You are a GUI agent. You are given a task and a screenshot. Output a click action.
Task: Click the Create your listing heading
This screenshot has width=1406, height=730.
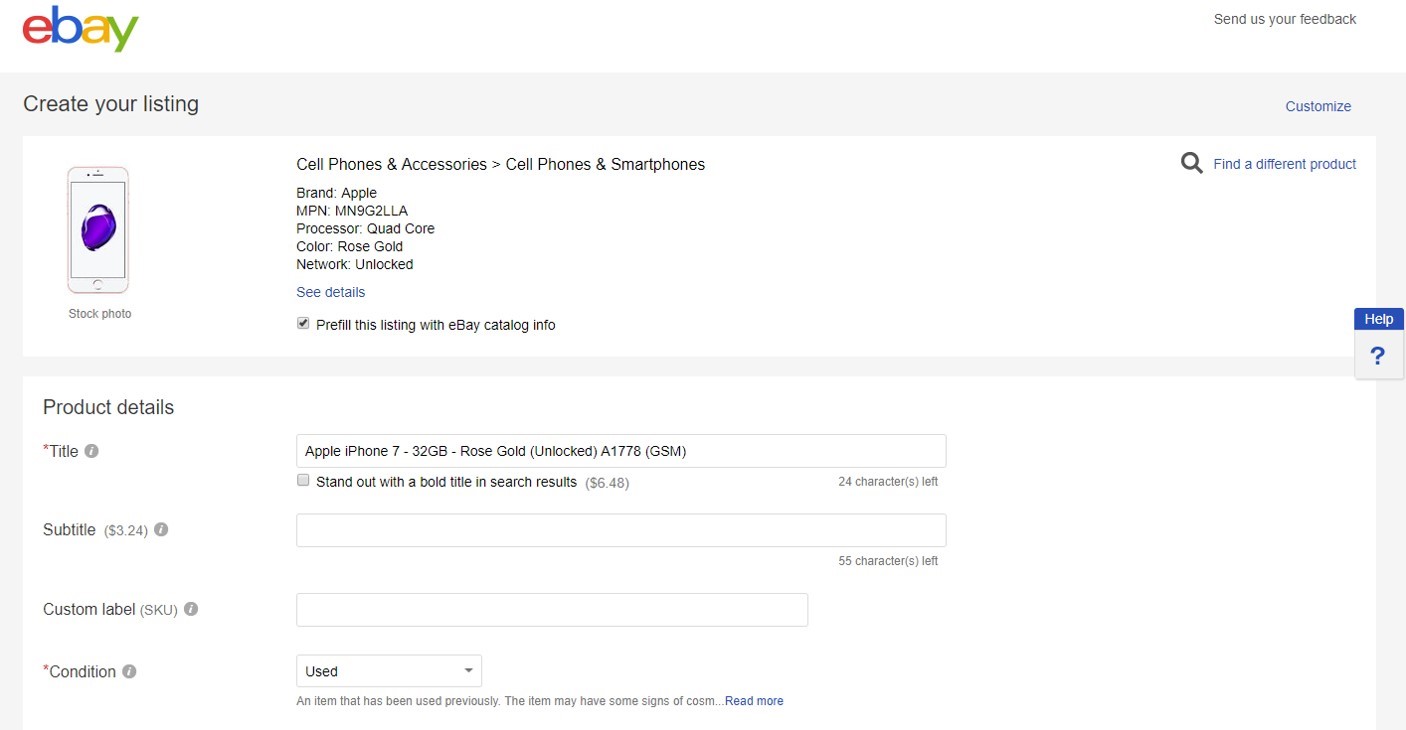click(111, 104)
